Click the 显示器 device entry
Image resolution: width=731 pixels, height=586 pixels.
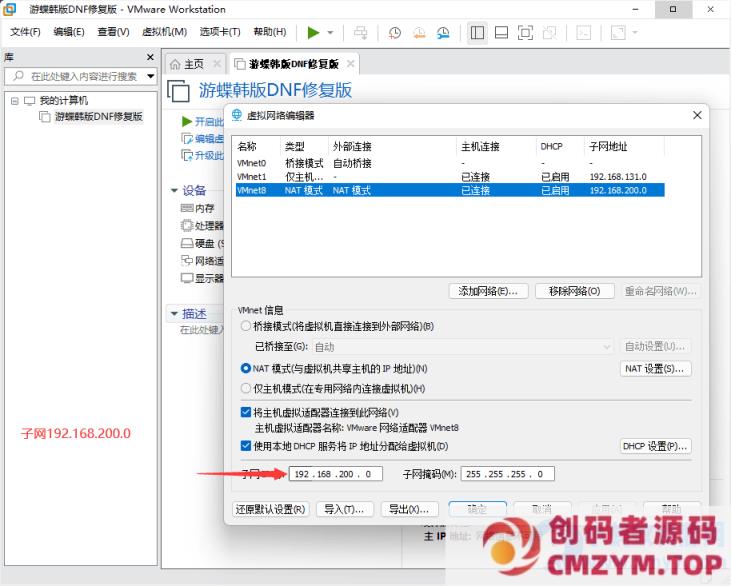point(202,278)
